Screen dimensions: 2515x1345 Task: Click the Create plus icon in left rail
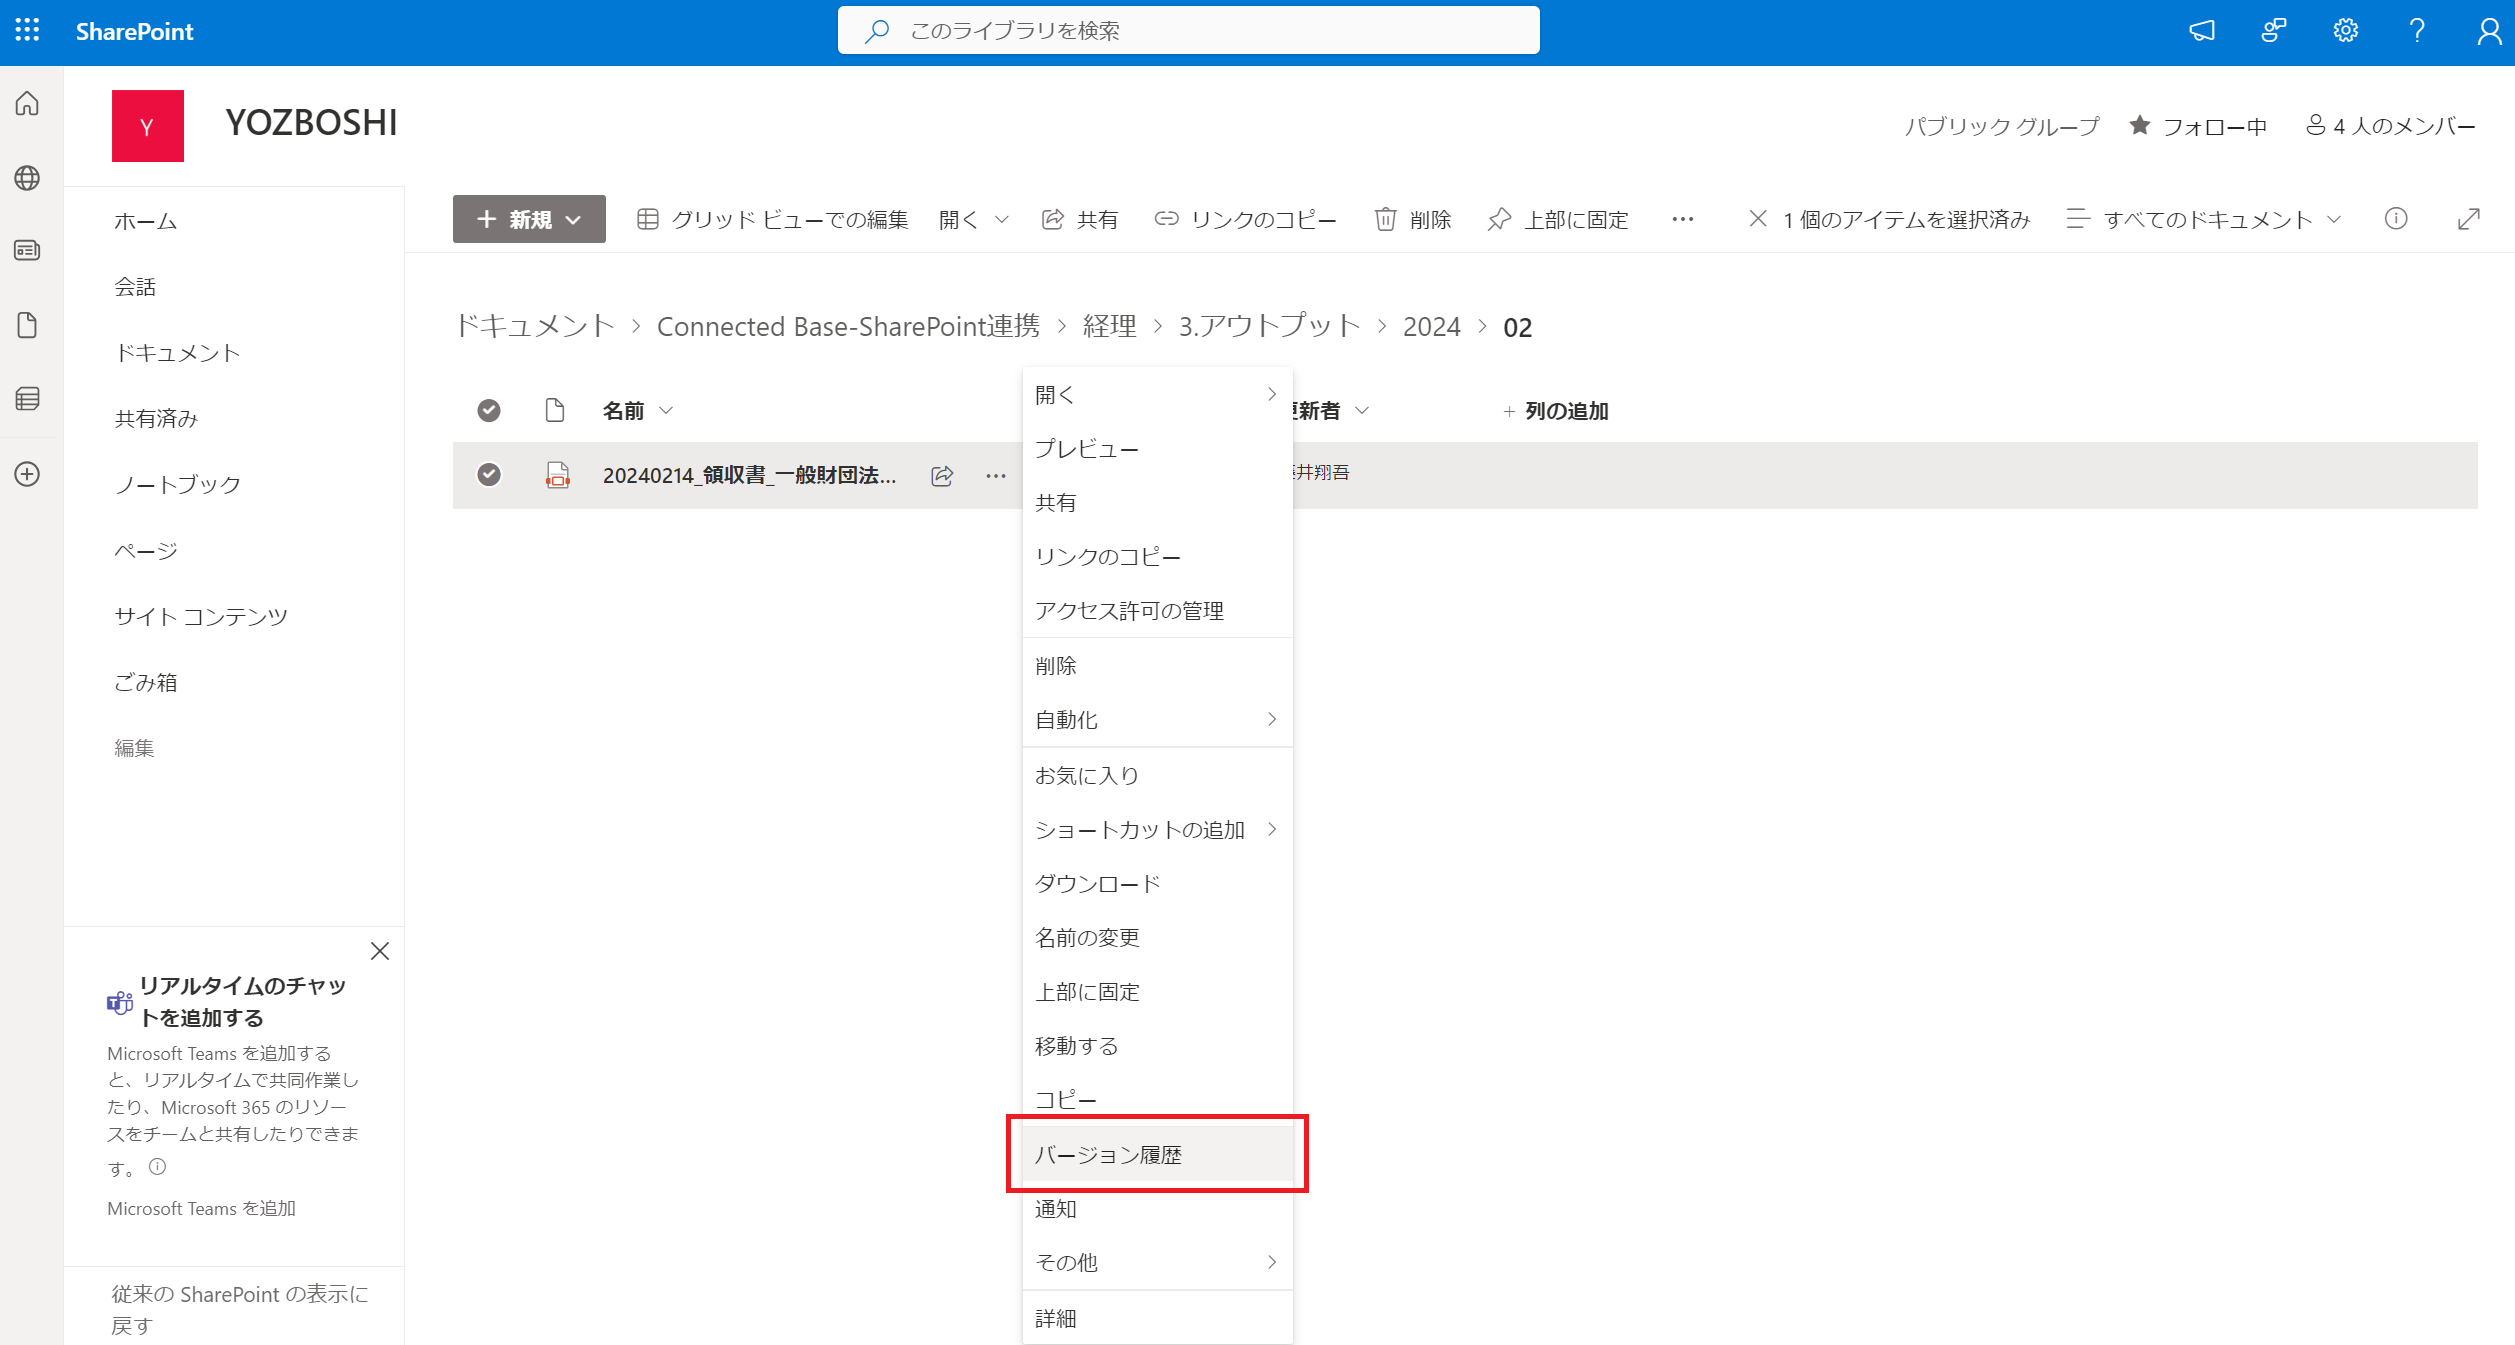click(x=28, y=474)
